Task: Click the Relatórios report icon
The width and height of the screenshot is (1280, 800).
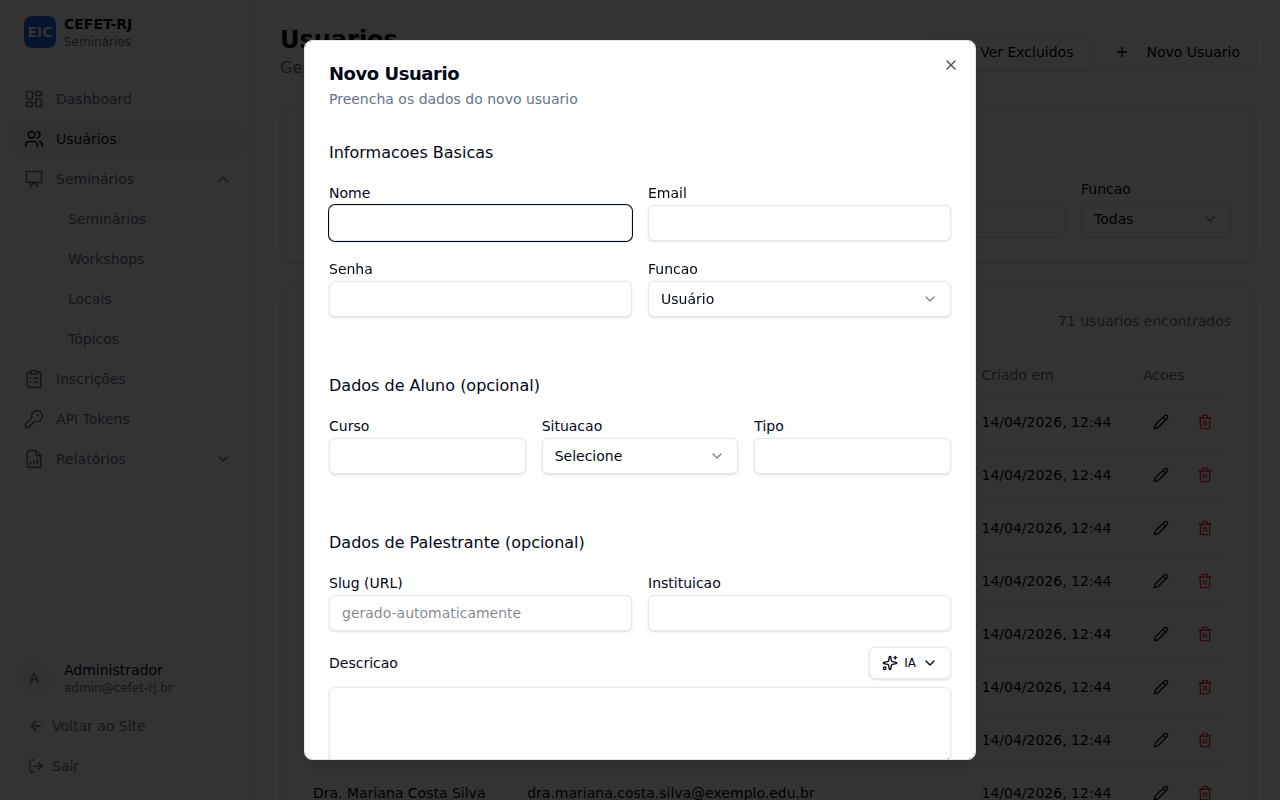Action: click(x=34, y=459)
